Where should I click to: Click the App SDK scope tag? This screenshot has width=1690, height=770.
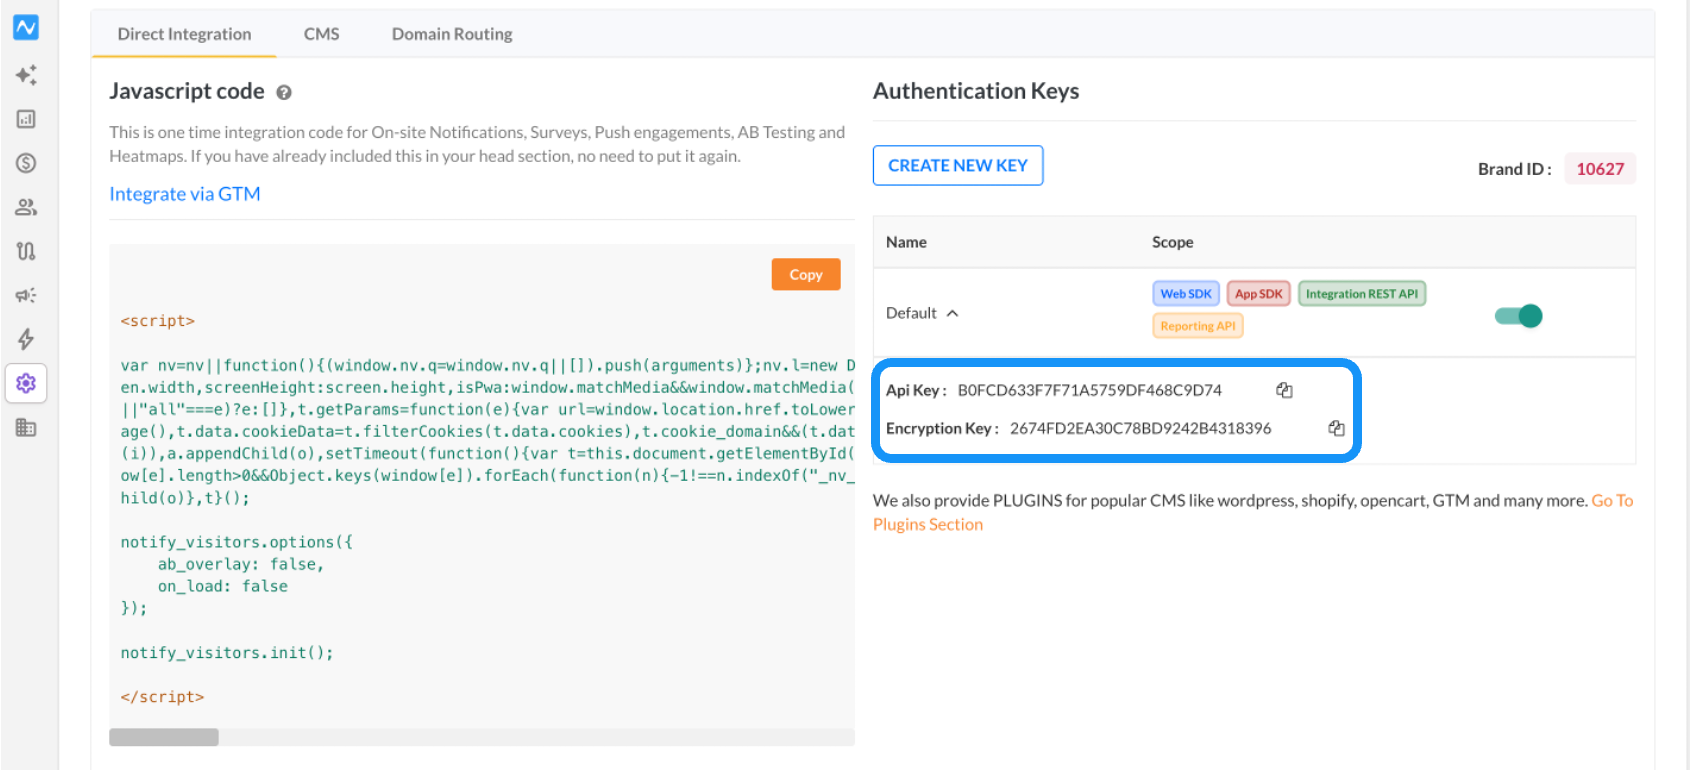pos(1258,294)
